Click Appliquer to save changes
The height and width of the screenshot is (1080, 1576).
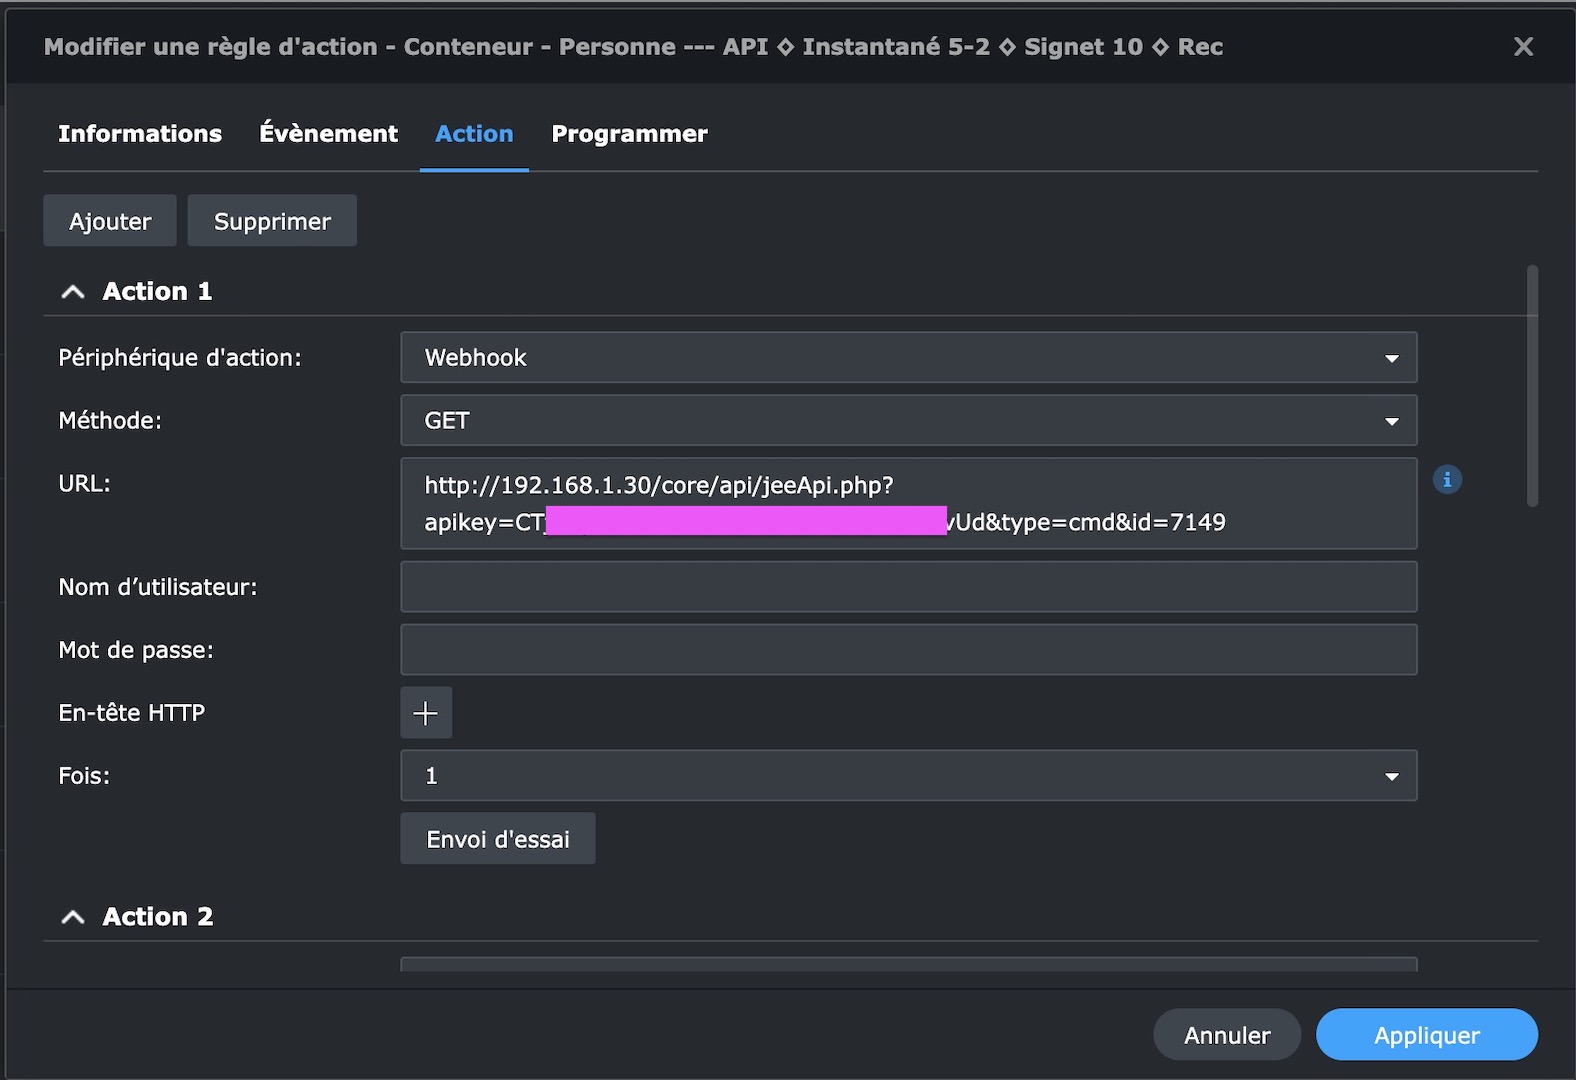[1426, 1035]
